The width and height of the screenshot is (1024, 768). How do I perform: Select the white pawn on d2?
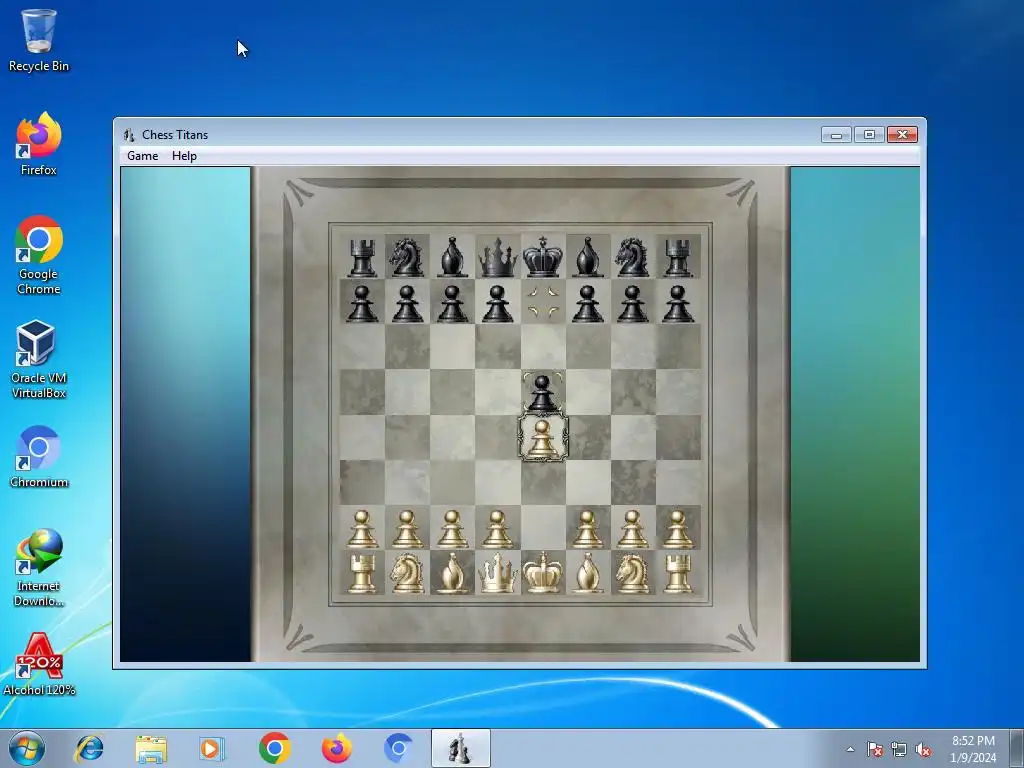498,529
